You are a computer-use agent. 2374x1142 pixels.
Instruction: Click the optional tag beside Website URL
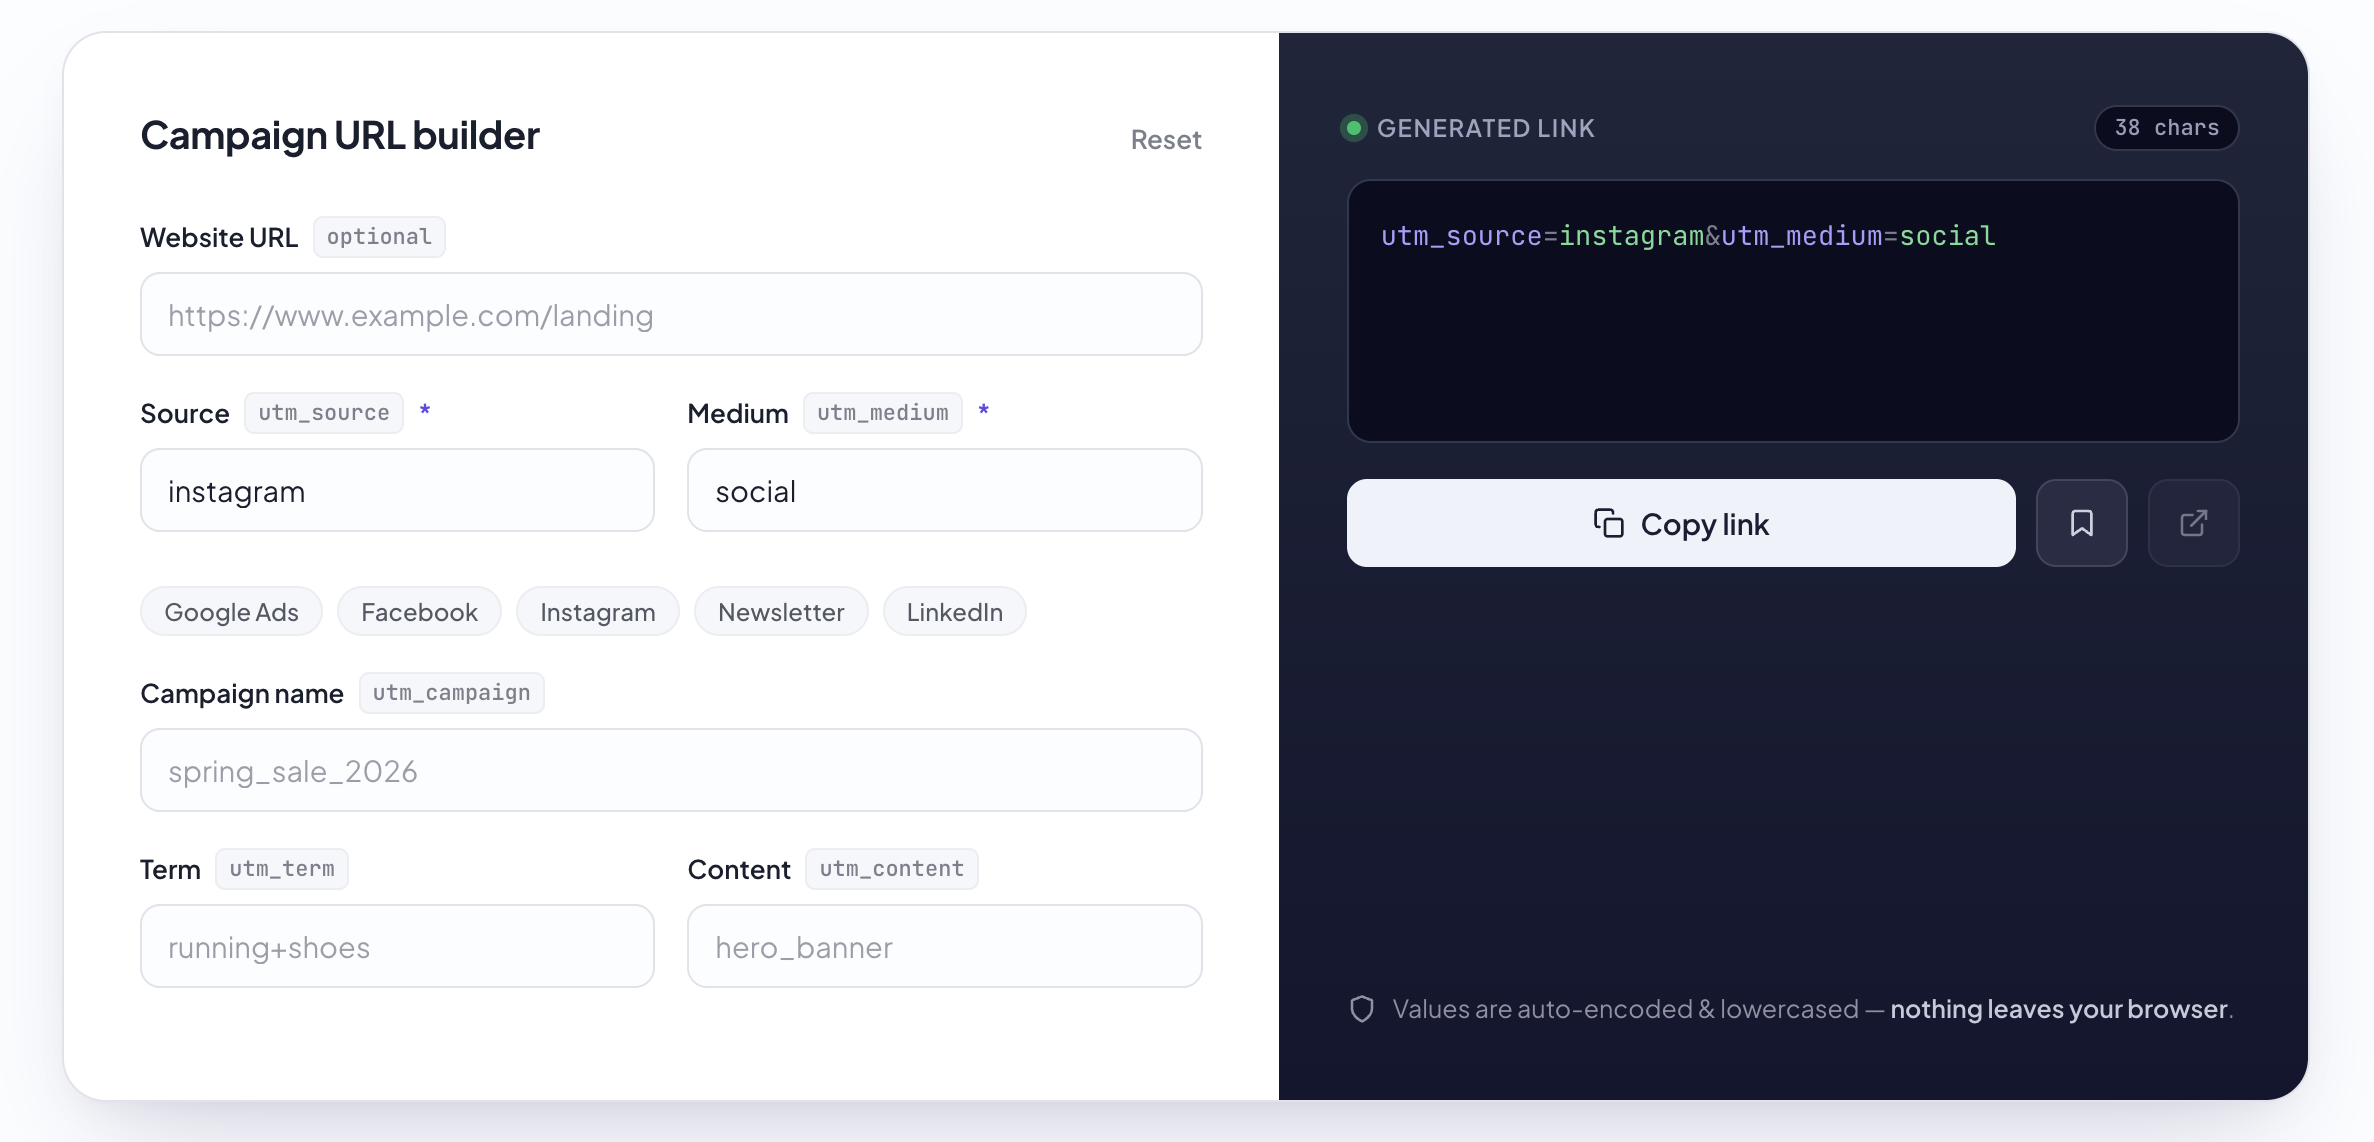pos(379,237)
